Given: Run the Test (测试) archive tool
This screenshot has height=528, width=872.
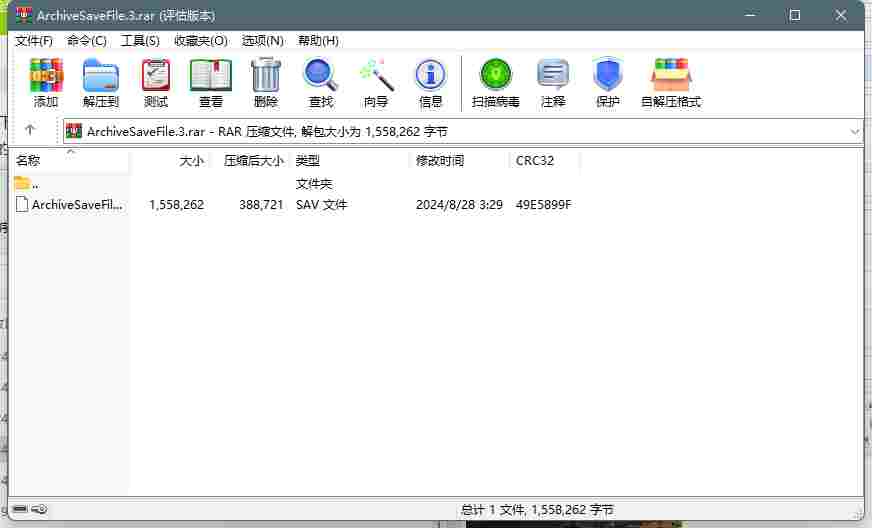Looking at the screenshot, I should (x=156, y=83).
